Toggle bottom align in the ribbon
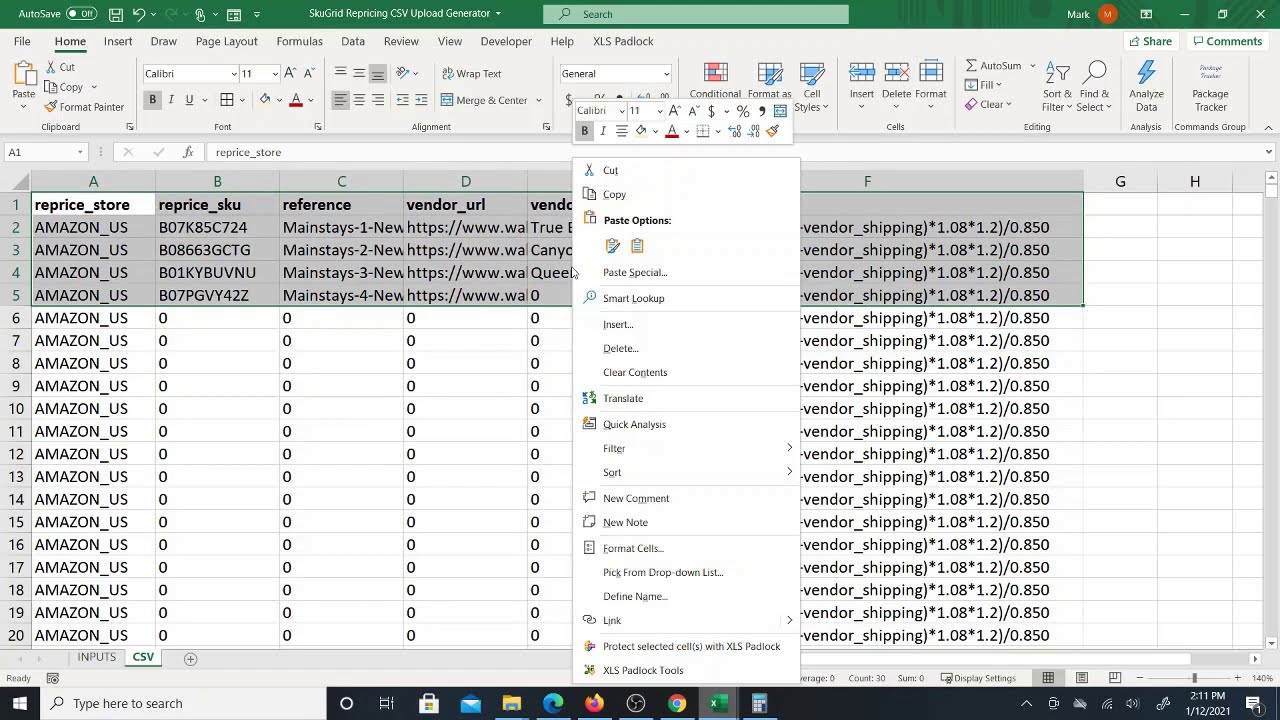The image size is (1280, 720). 378,73
